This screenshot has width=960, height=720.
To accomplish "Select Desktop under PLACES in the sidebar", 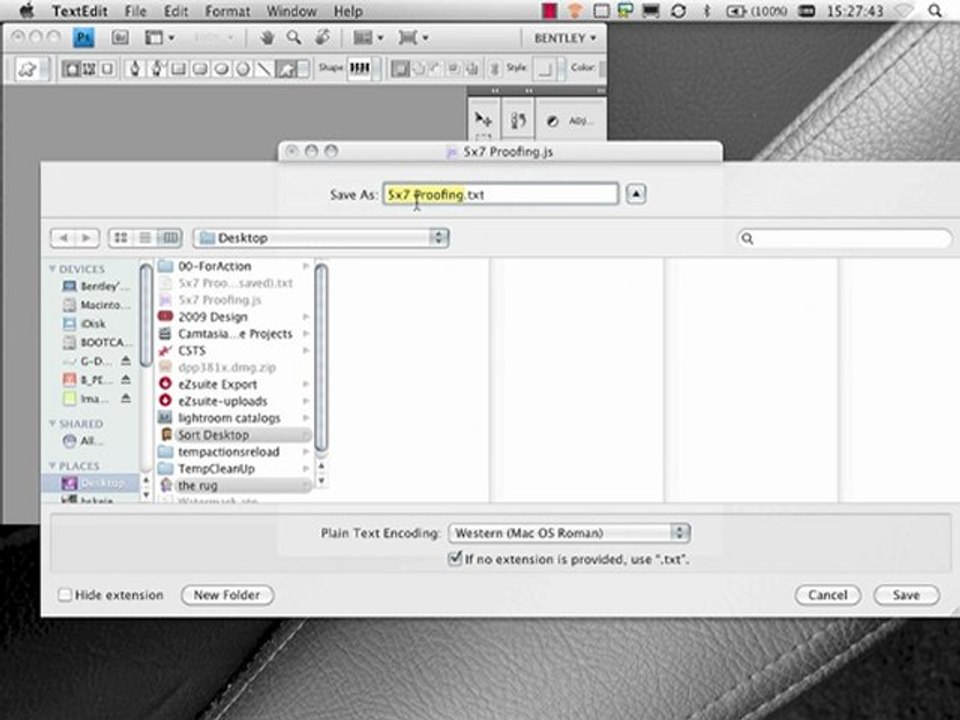I will 92,483.
